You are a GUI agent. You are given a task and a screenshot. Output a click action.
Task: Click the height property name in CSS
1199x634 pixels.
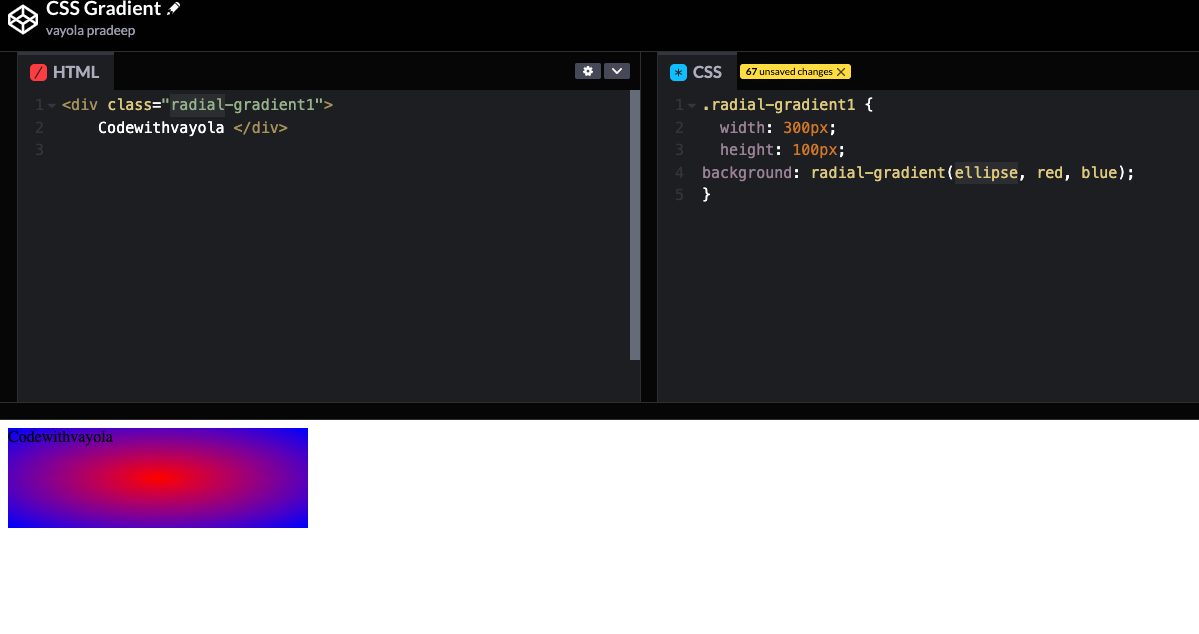tap(747, 150)
